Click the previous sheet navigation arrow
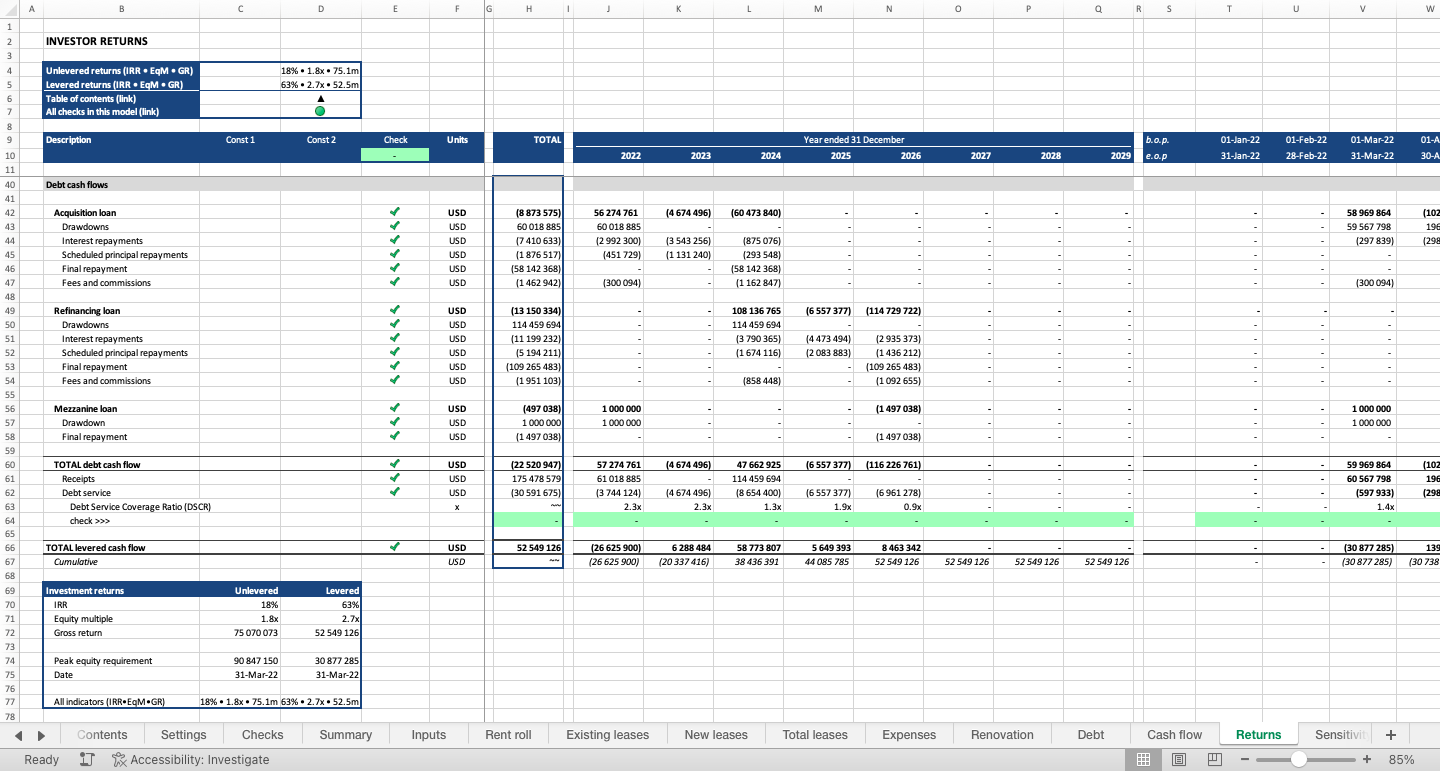 [18, 735]
